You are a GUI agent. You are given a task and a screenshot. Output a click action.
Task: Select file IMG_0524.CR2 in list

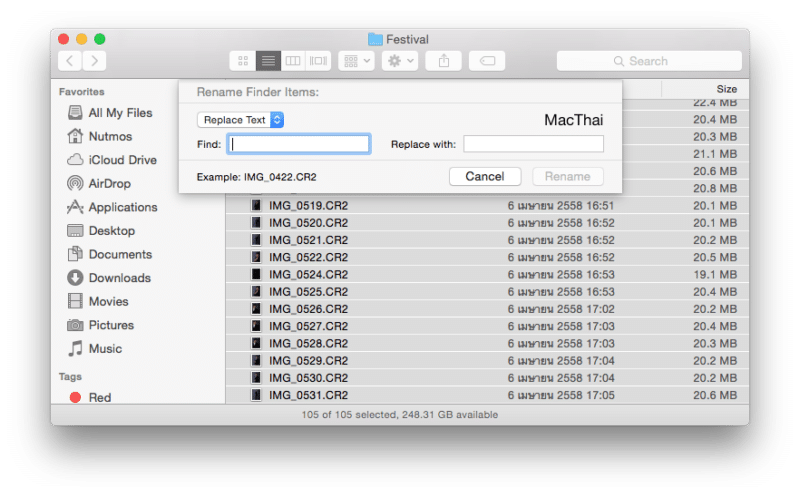pos(308,274)
